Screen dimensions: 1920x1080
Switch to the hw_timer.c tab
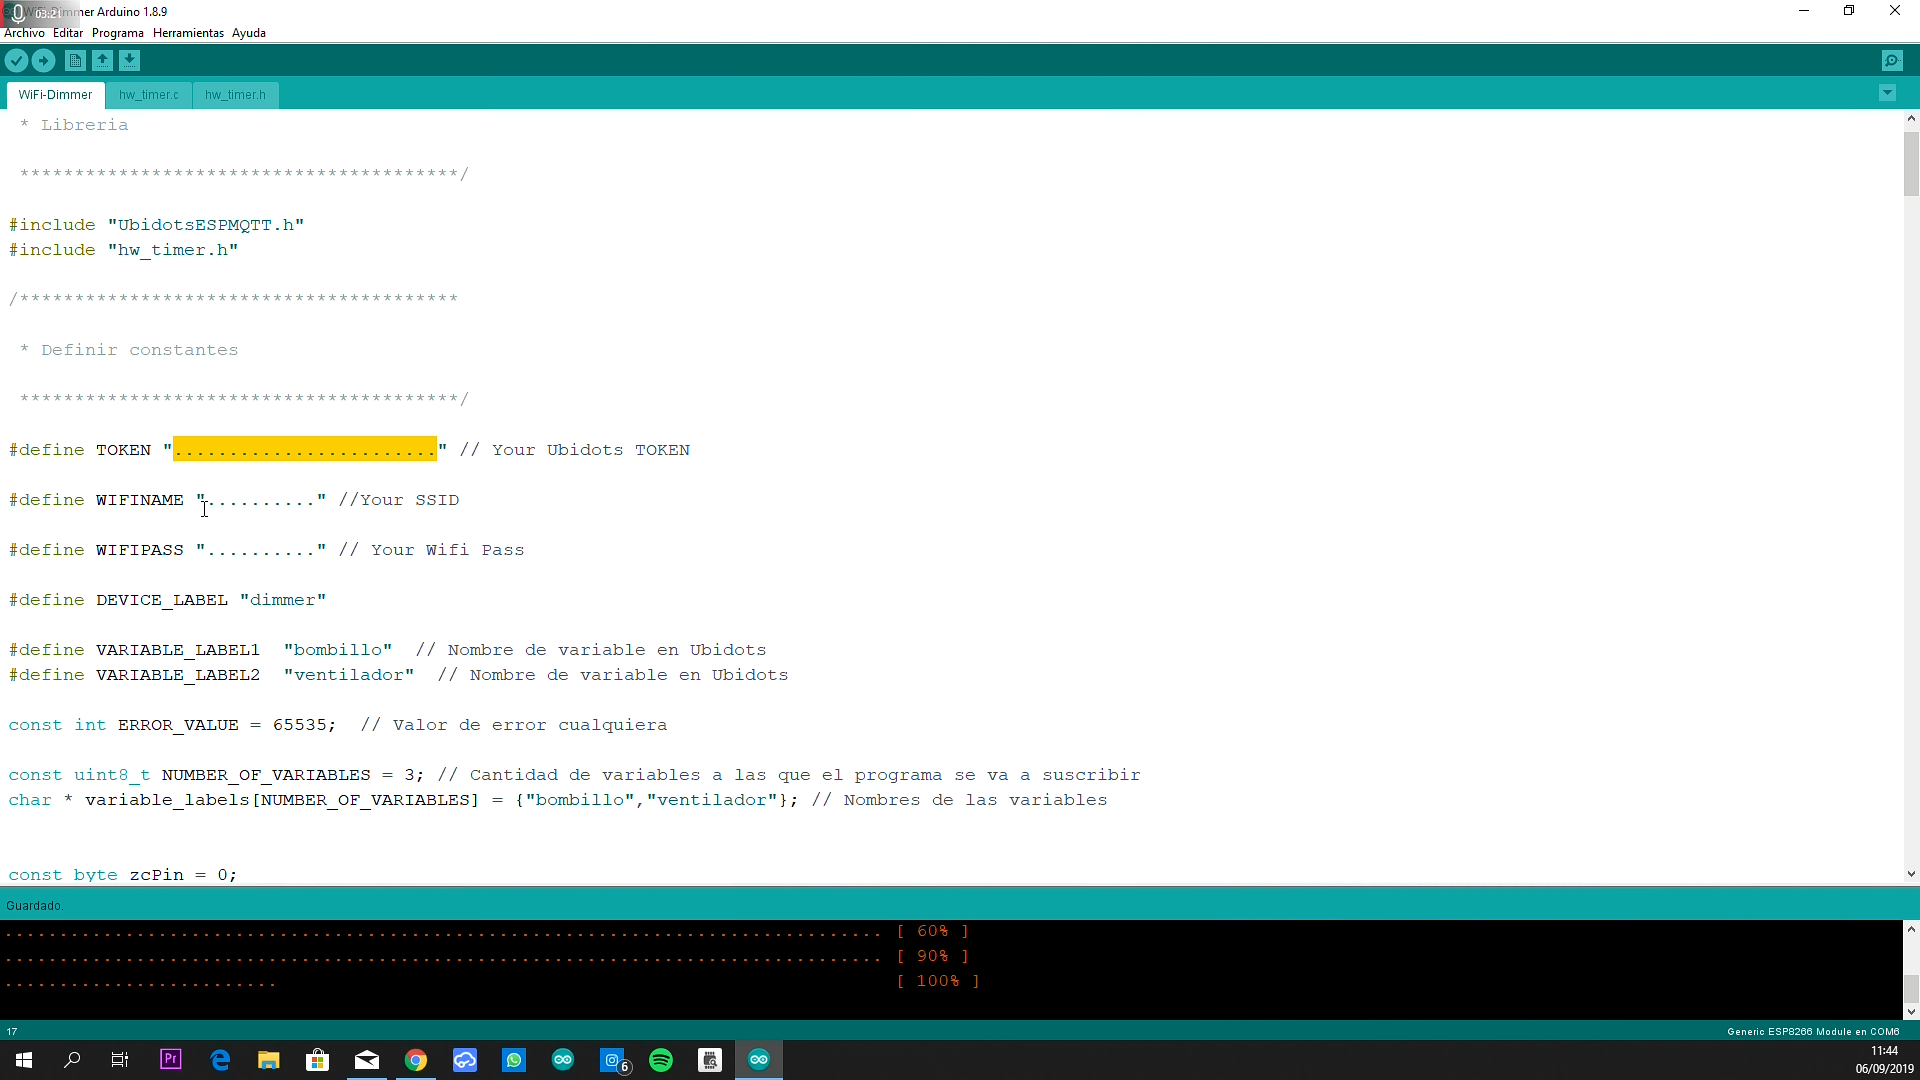[x=148, y=95]
